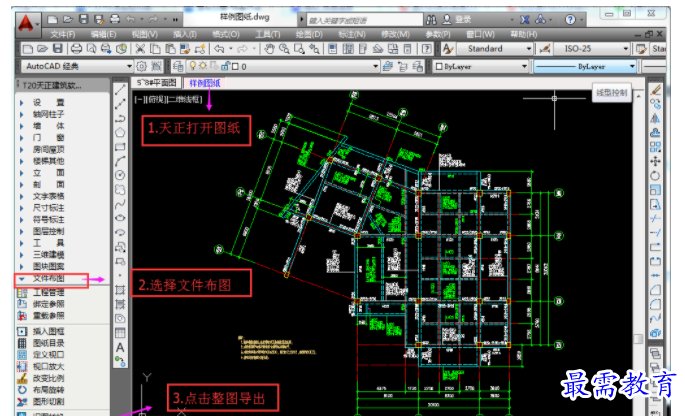Open the 文件(F) menu
This screenshot has height=416, width=685.
pos(62,34)
